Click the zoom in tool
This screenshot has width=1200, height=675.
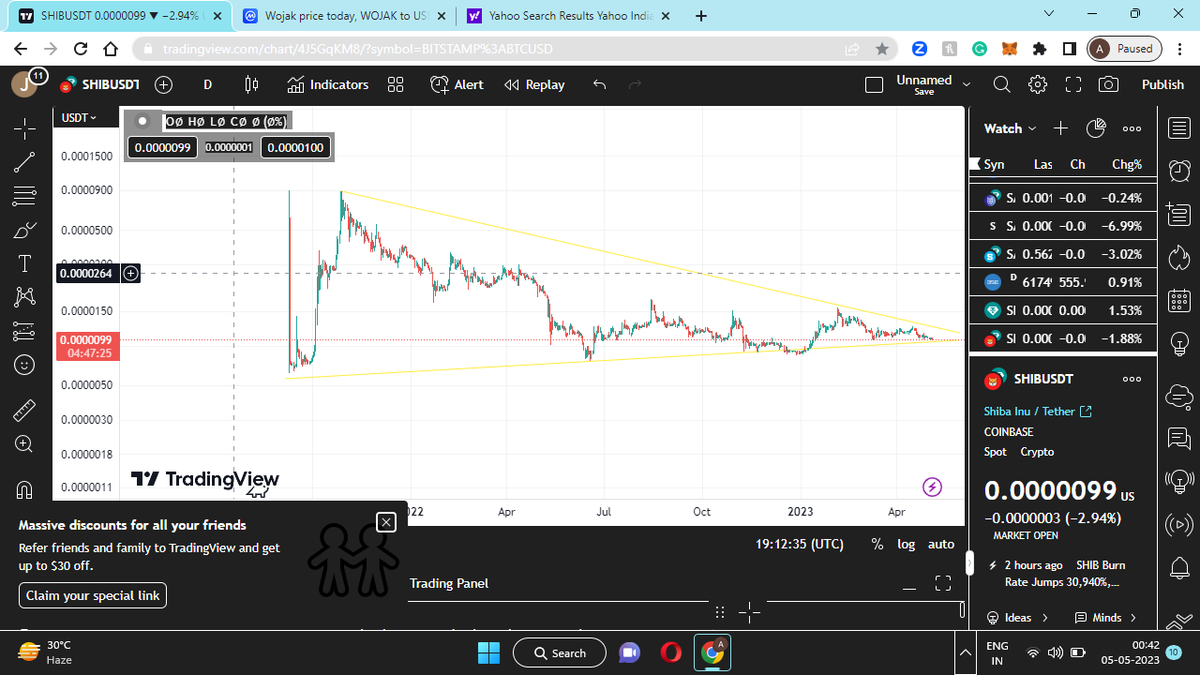tap(25, 444)
